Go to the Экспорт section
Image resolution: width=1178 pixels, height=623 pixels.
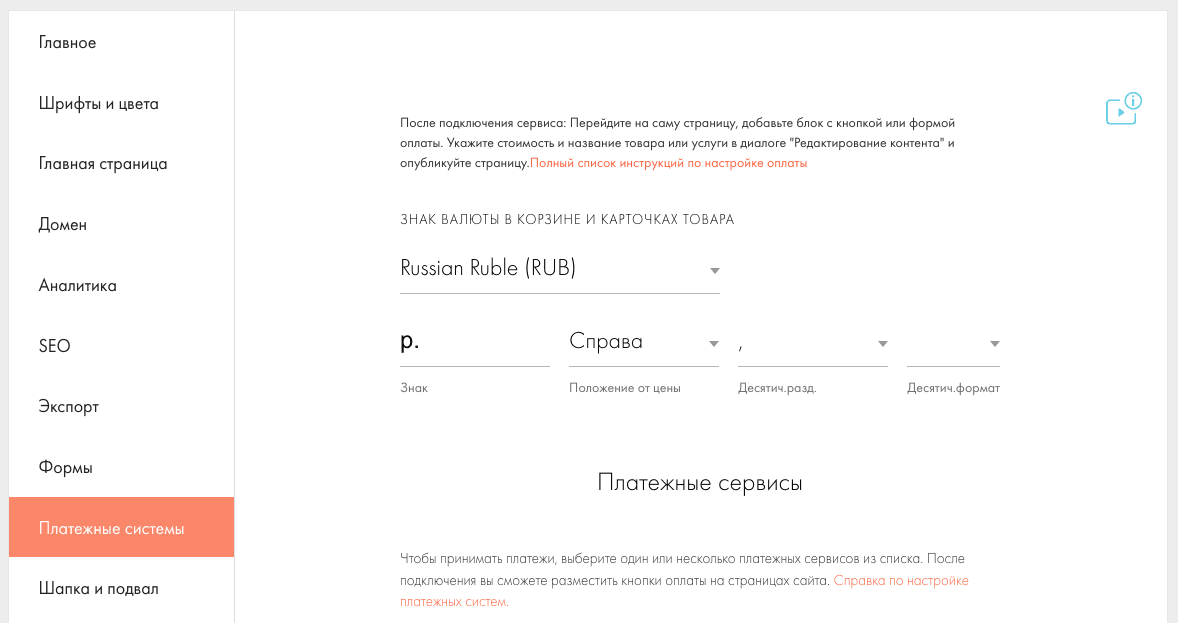69,407
